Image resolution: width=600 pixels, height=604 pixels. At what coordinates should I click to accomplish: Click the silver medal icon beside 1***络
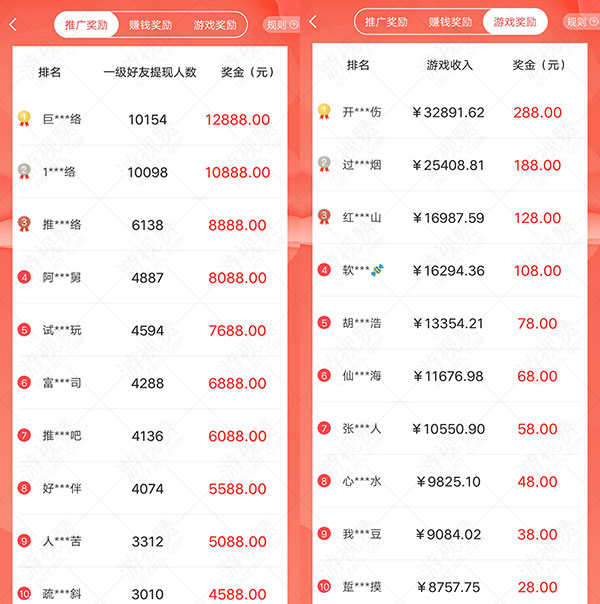tap(24, 171)
